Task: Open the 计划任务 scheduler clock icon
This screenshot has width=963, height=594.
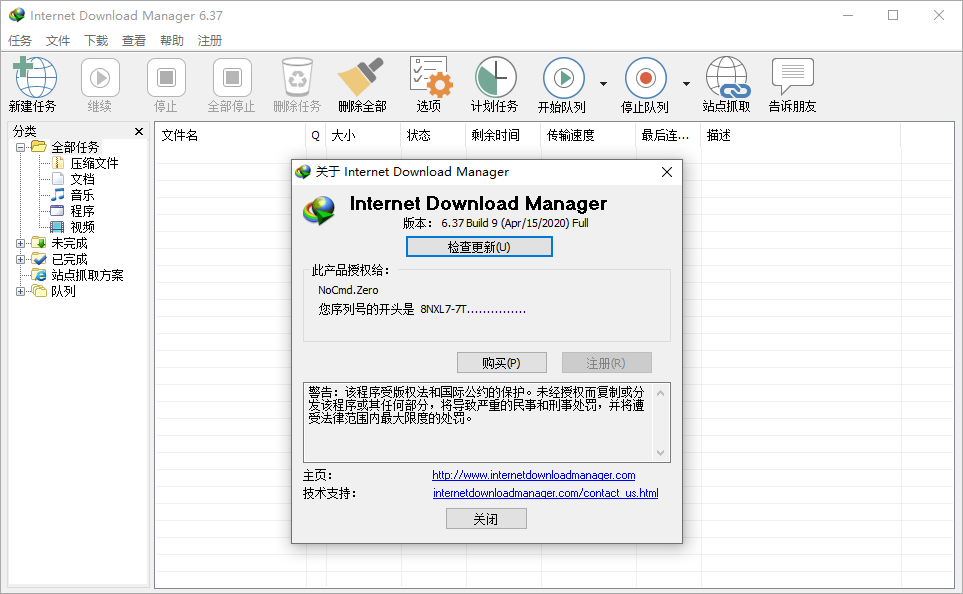Action: (x=495, y=84)
